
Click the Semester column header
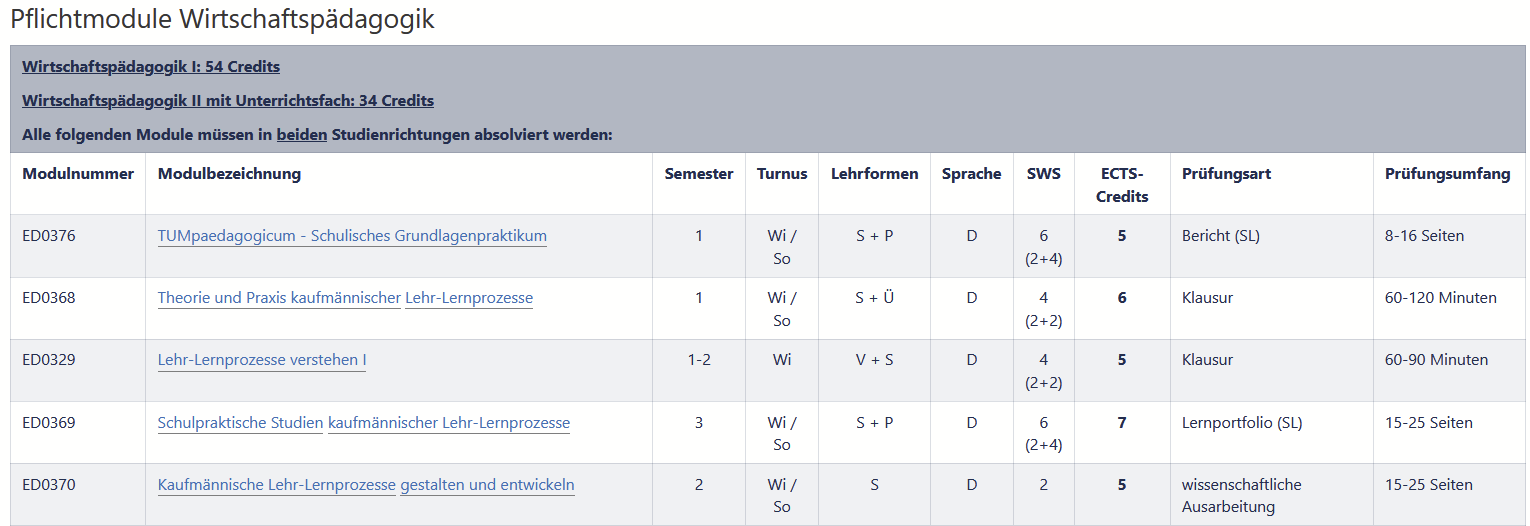coord(699,174)
